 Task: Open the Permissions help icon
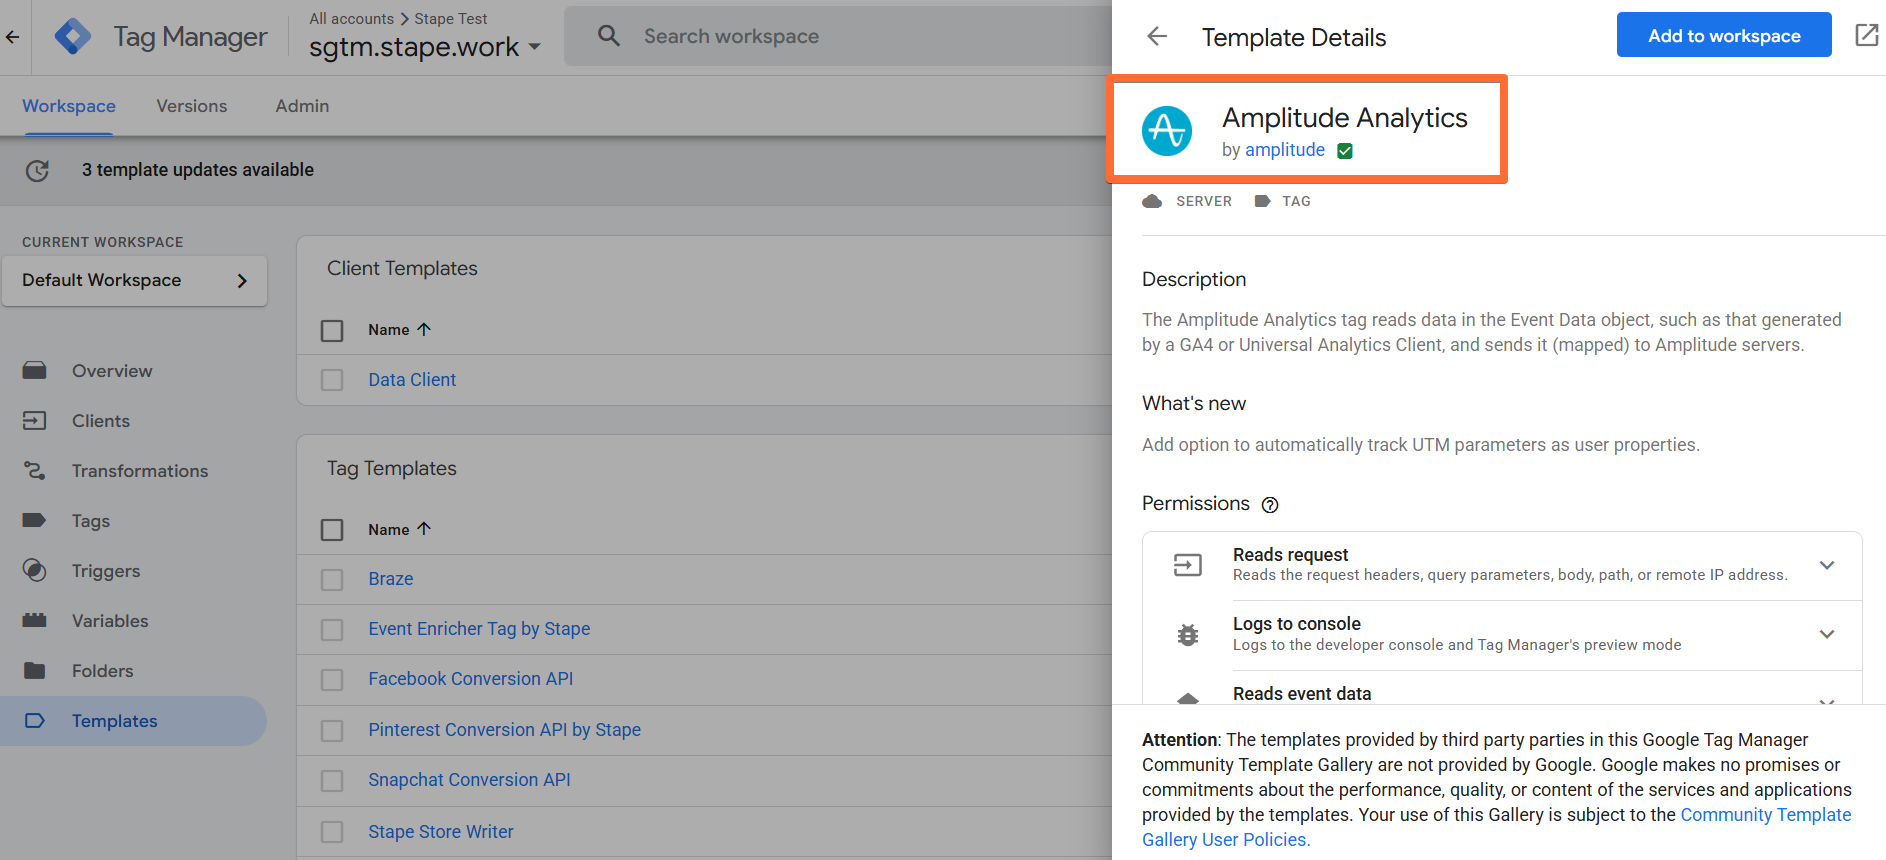[x=1270, y=505]
